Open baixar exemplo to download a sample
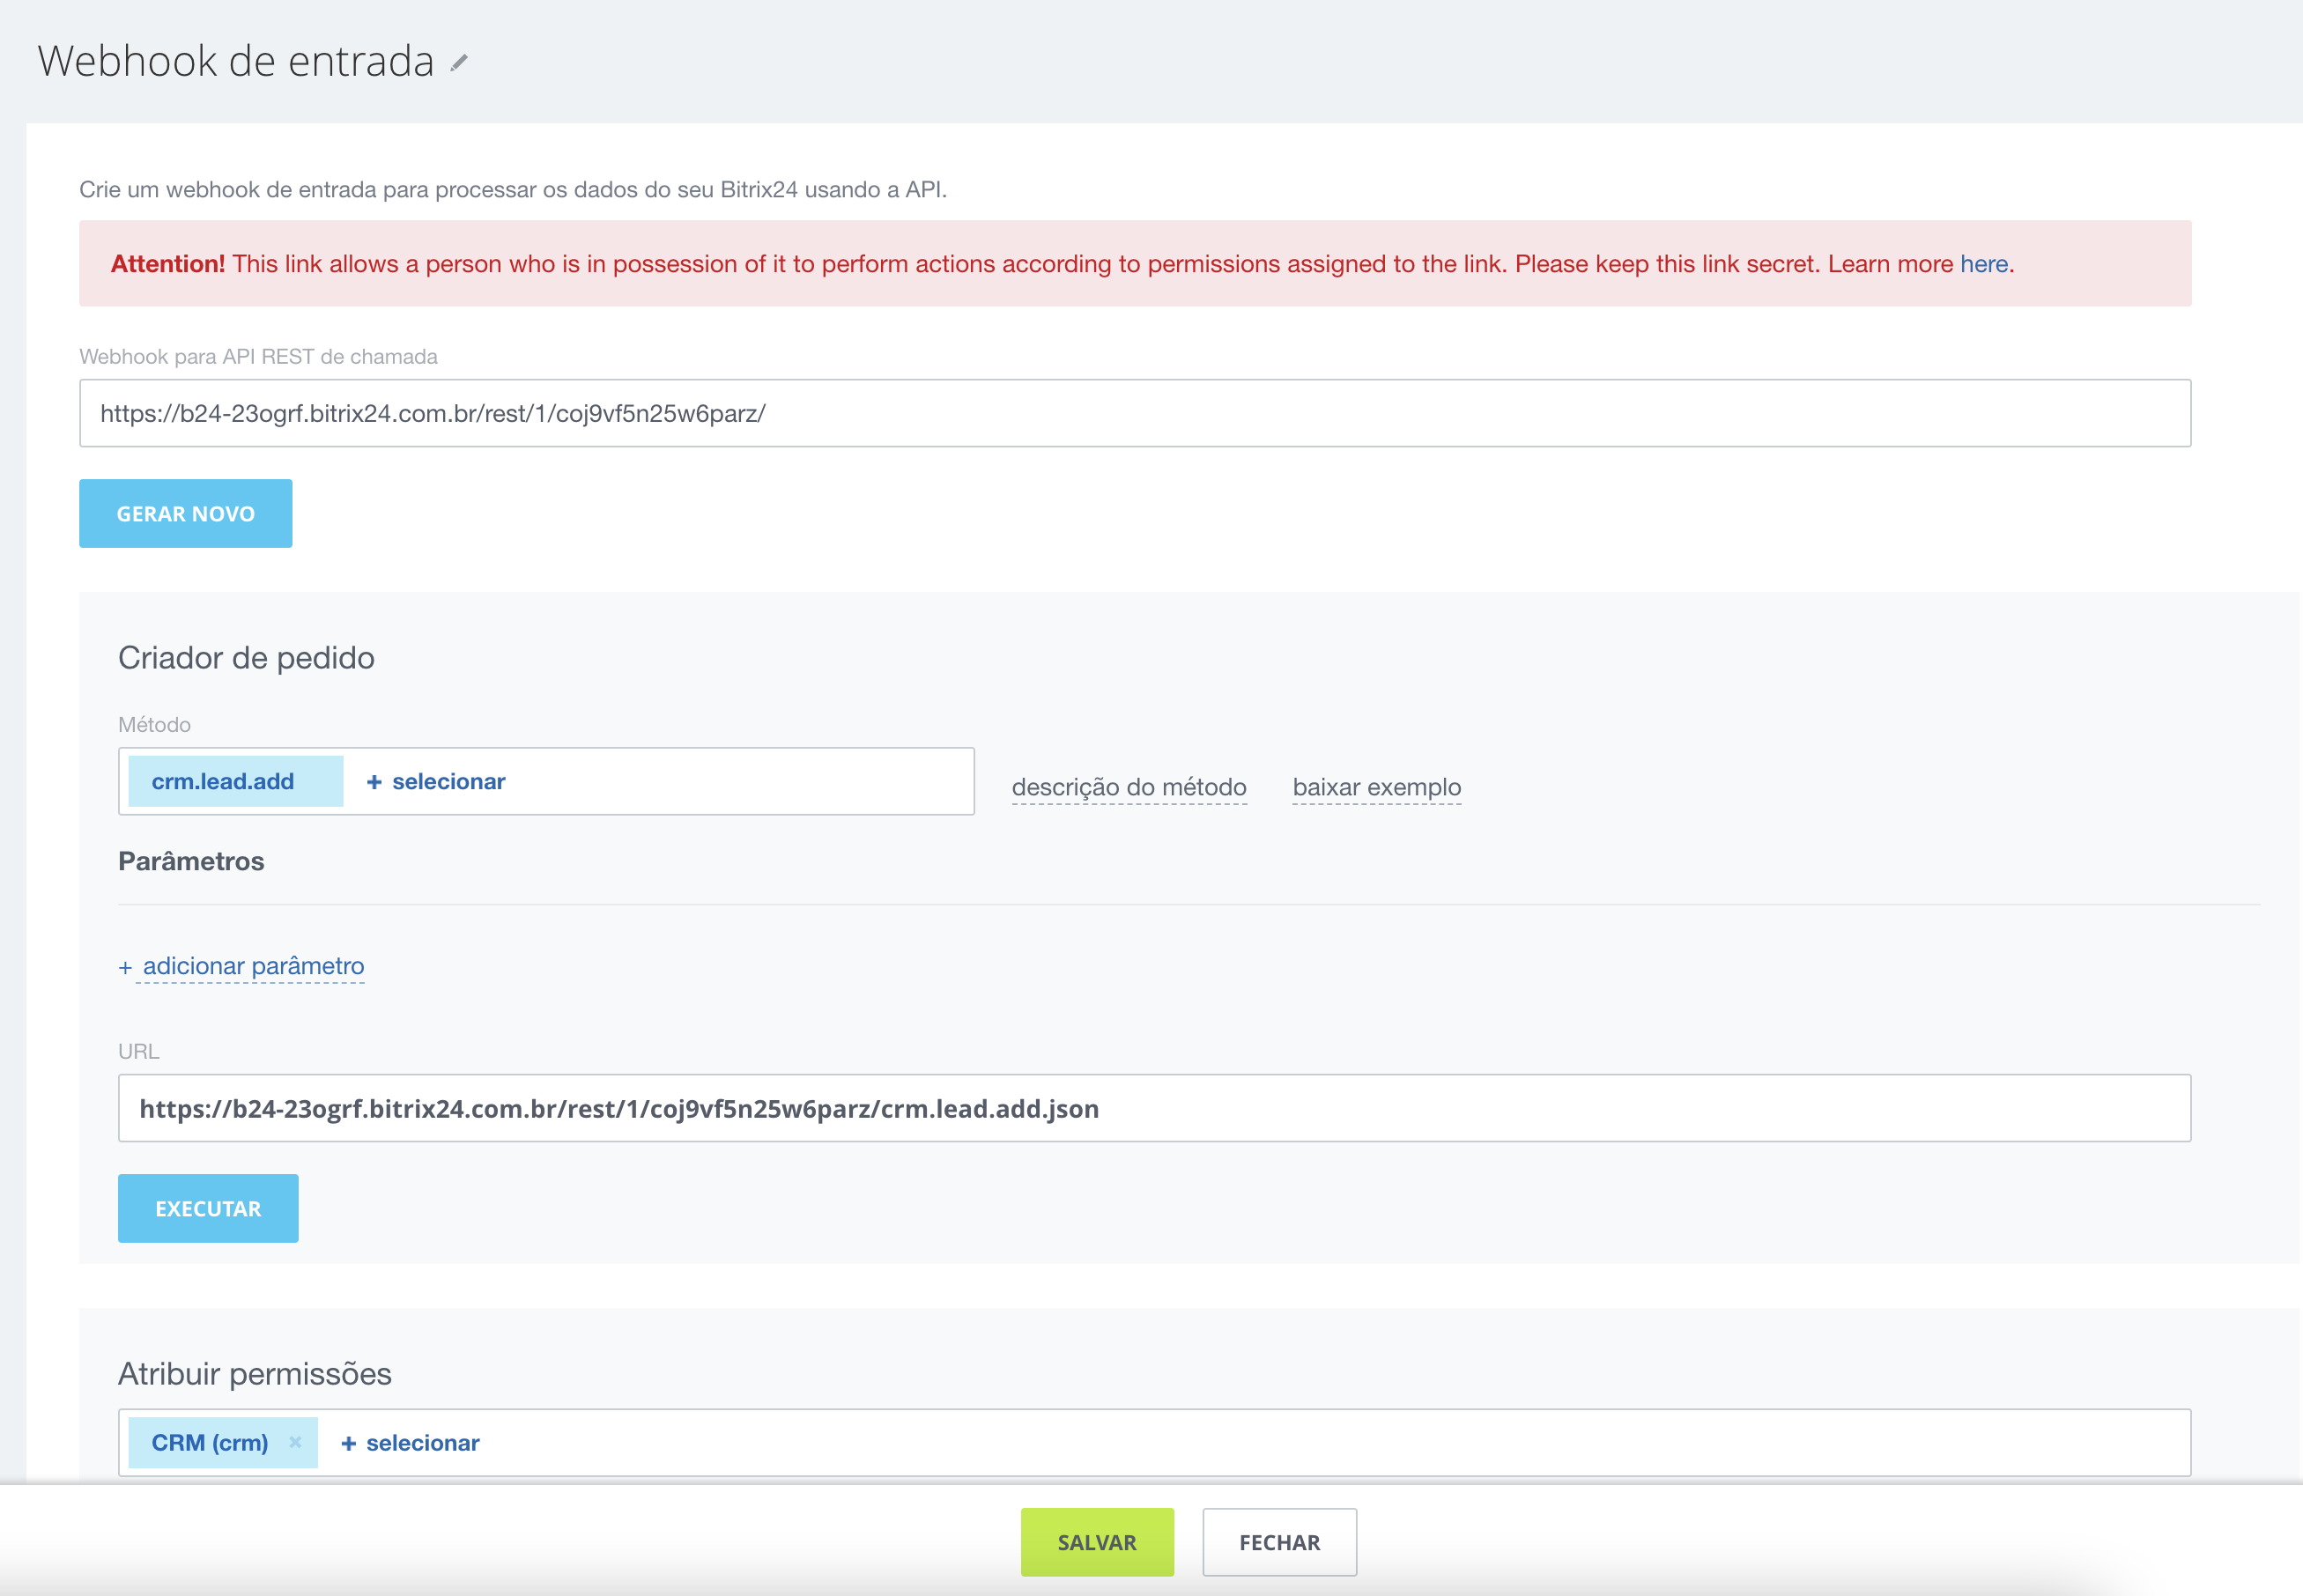The width and height of the screenshot is (2303, 1596). [1378, 787]
